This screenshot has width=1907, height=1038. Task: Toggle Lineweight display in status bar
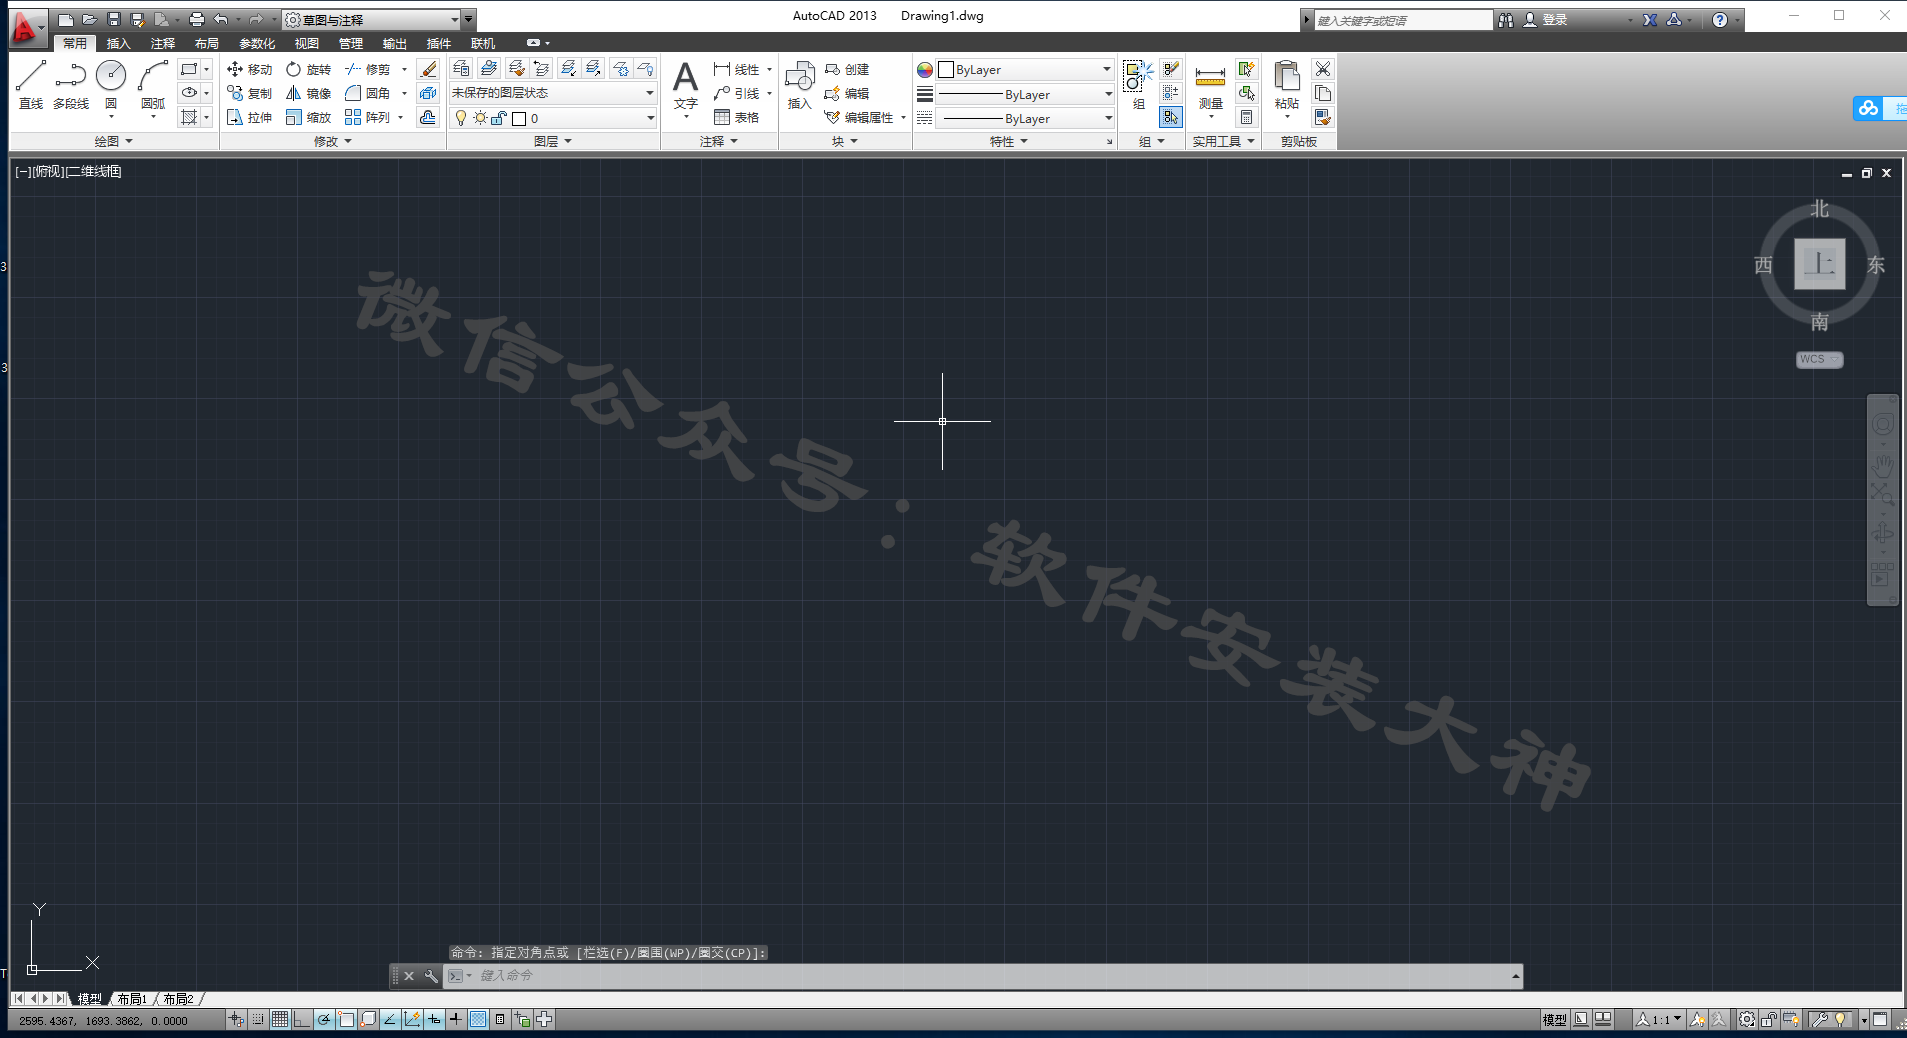coord(456,1019)
